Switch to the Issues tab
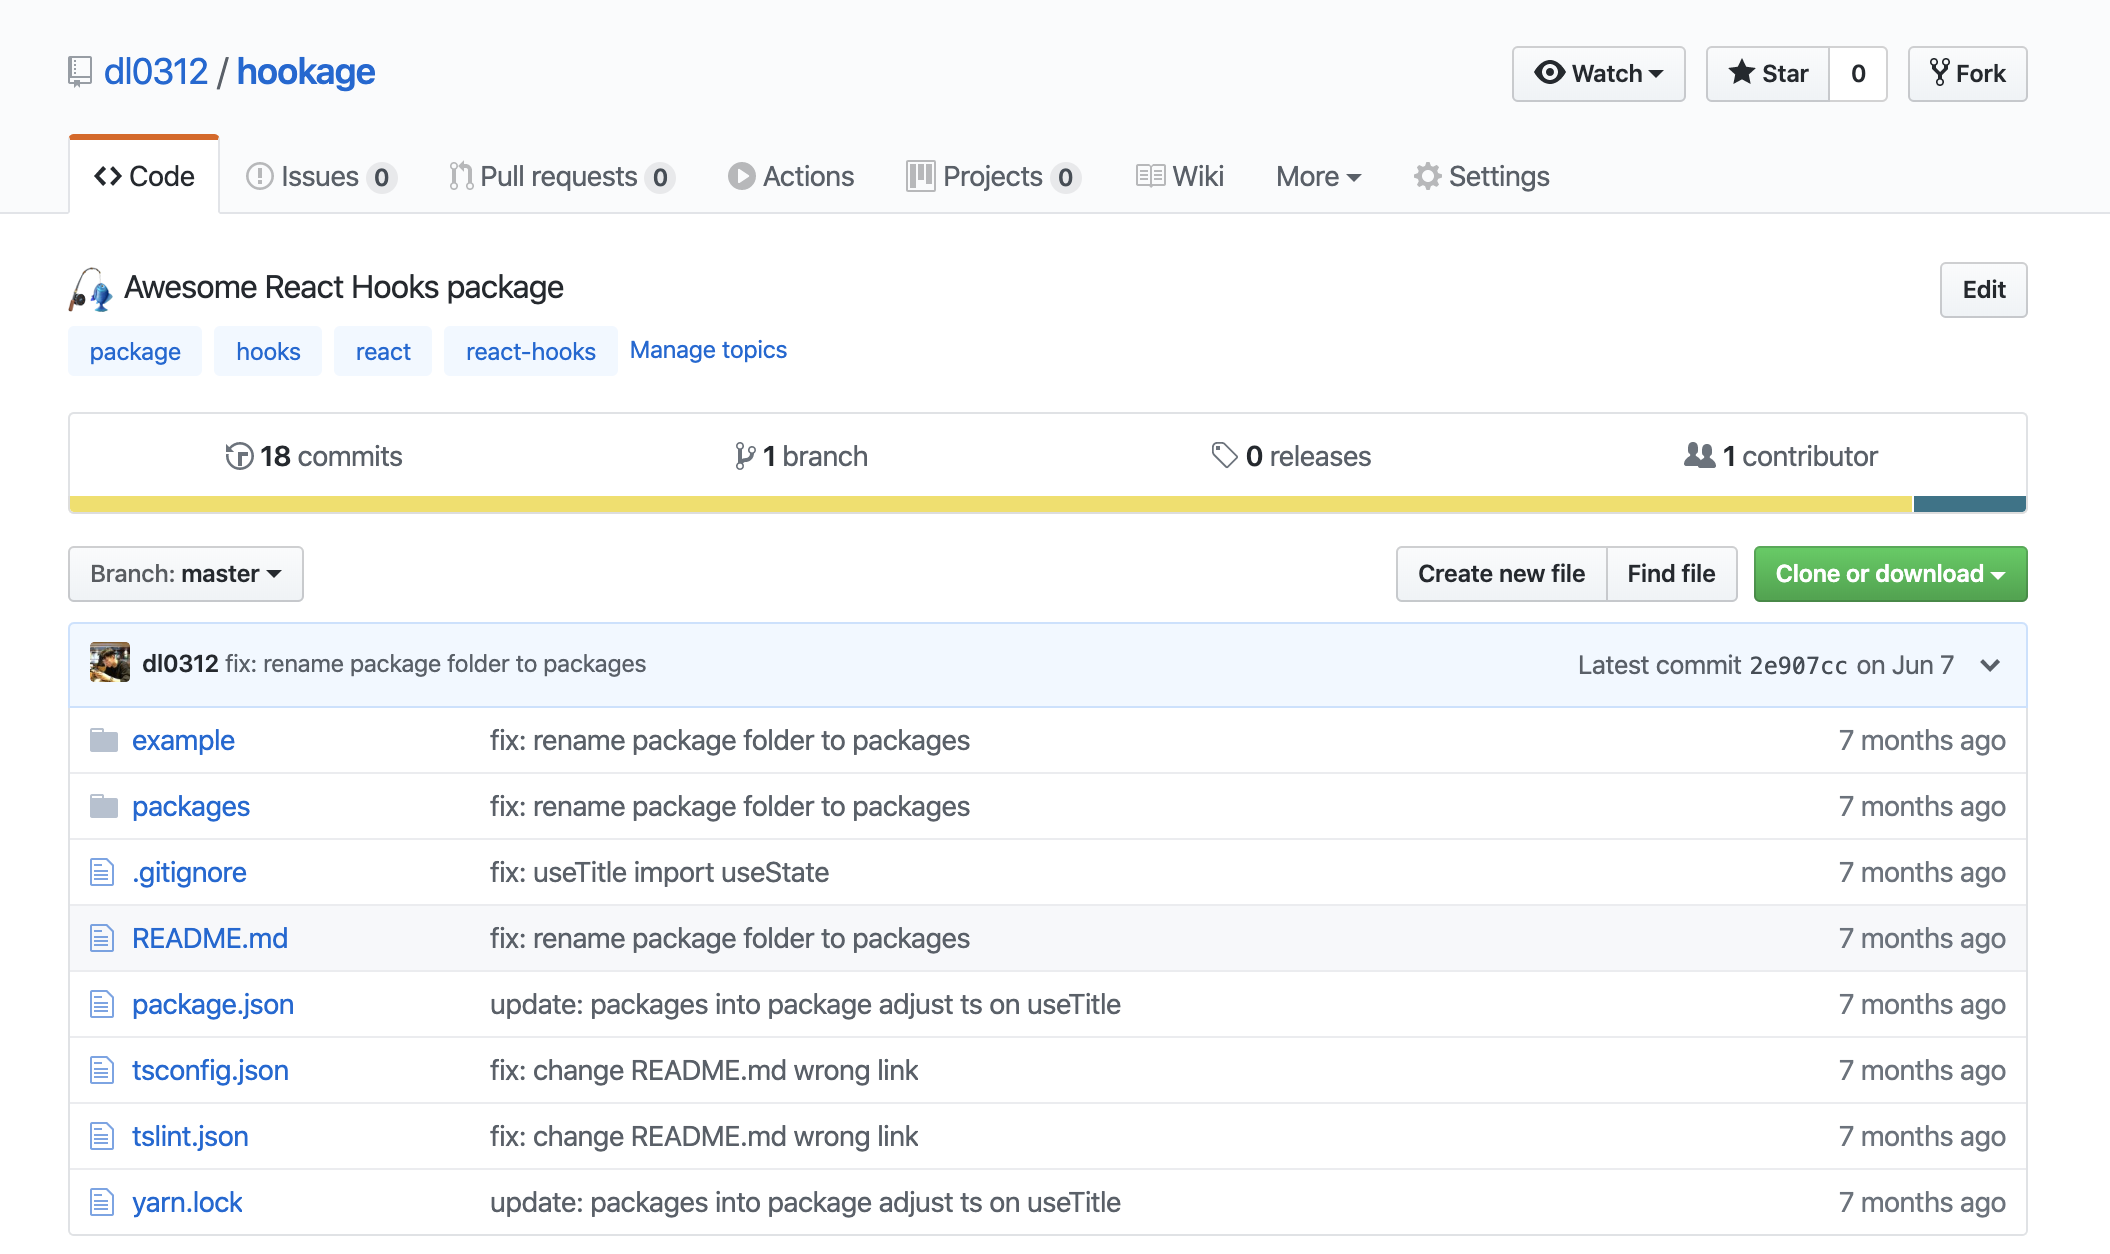The width and height of the screenshot is (2110, 1254). pyautogui.click(x=320, y=177)
